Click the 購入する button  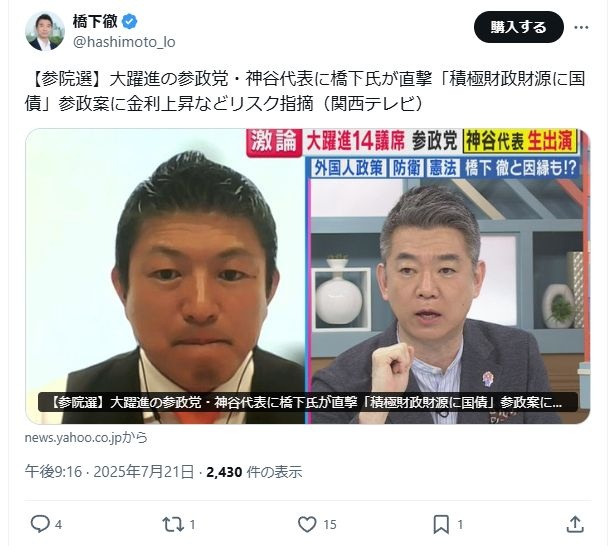[x=519, y=27]
